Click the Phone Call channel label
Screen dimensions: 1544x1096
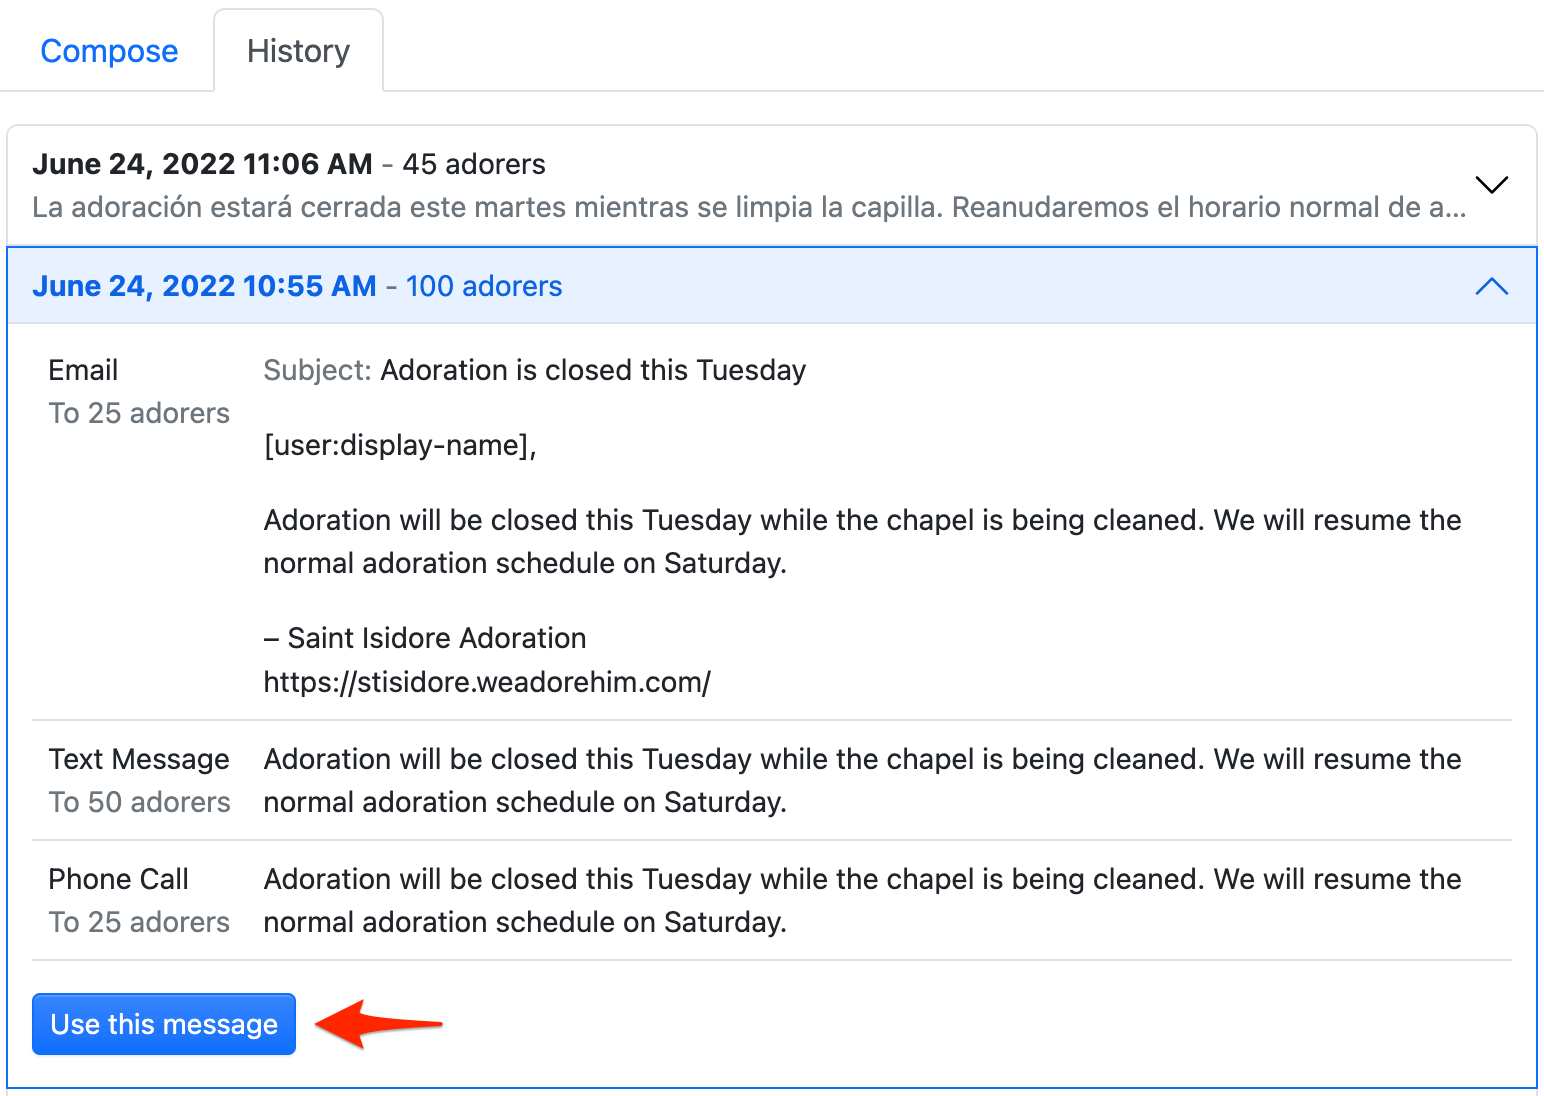[x=118, y=879]
